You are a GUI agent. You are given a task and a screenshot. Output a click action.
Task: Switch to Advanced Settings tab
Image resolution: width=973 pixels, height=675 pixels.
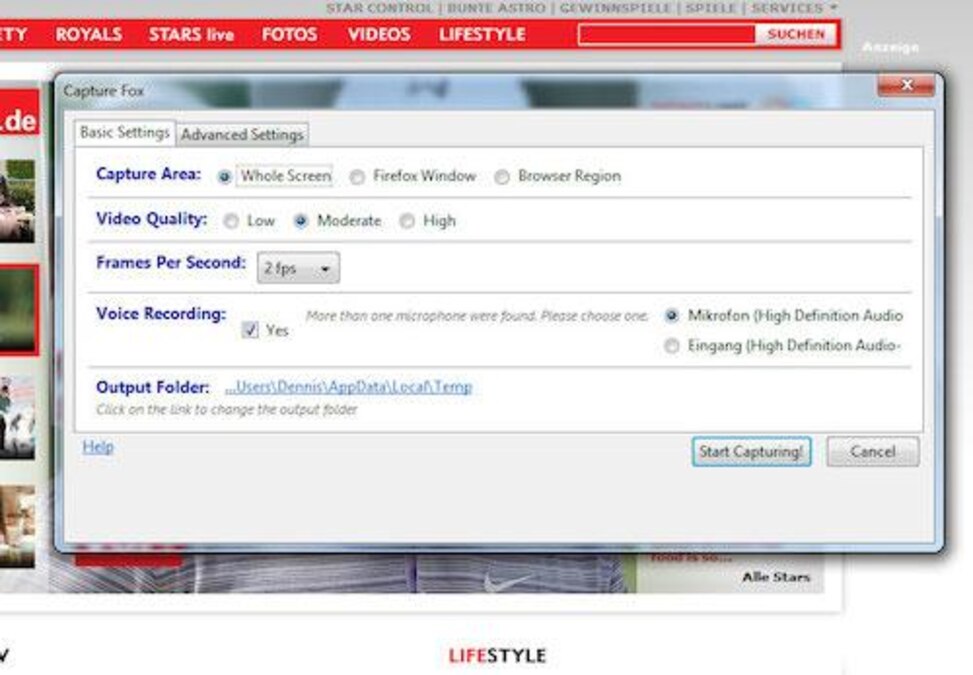point(242,134)
